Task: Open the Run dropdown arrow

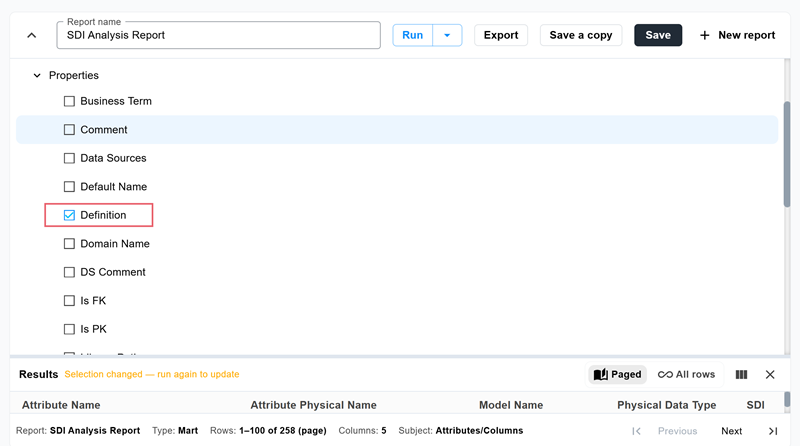Action: [447, 35]
